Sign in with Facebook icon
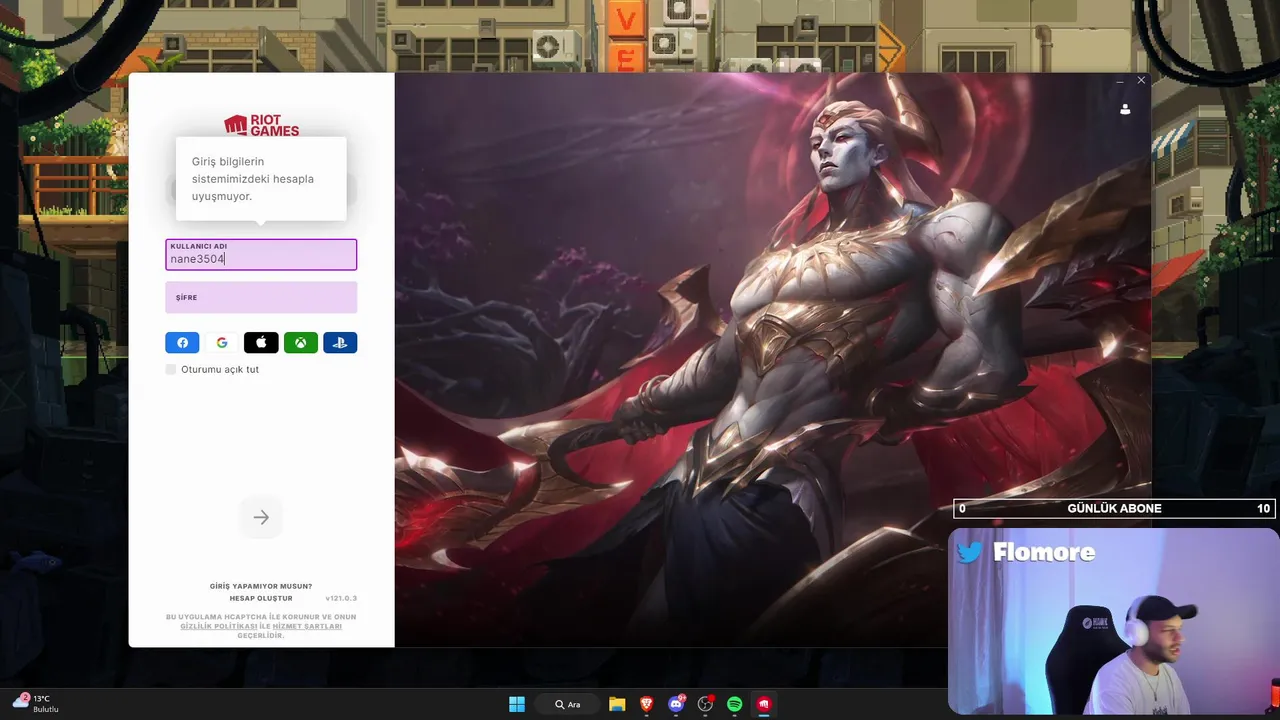1280x720 pixels. [x=182, y=343]
